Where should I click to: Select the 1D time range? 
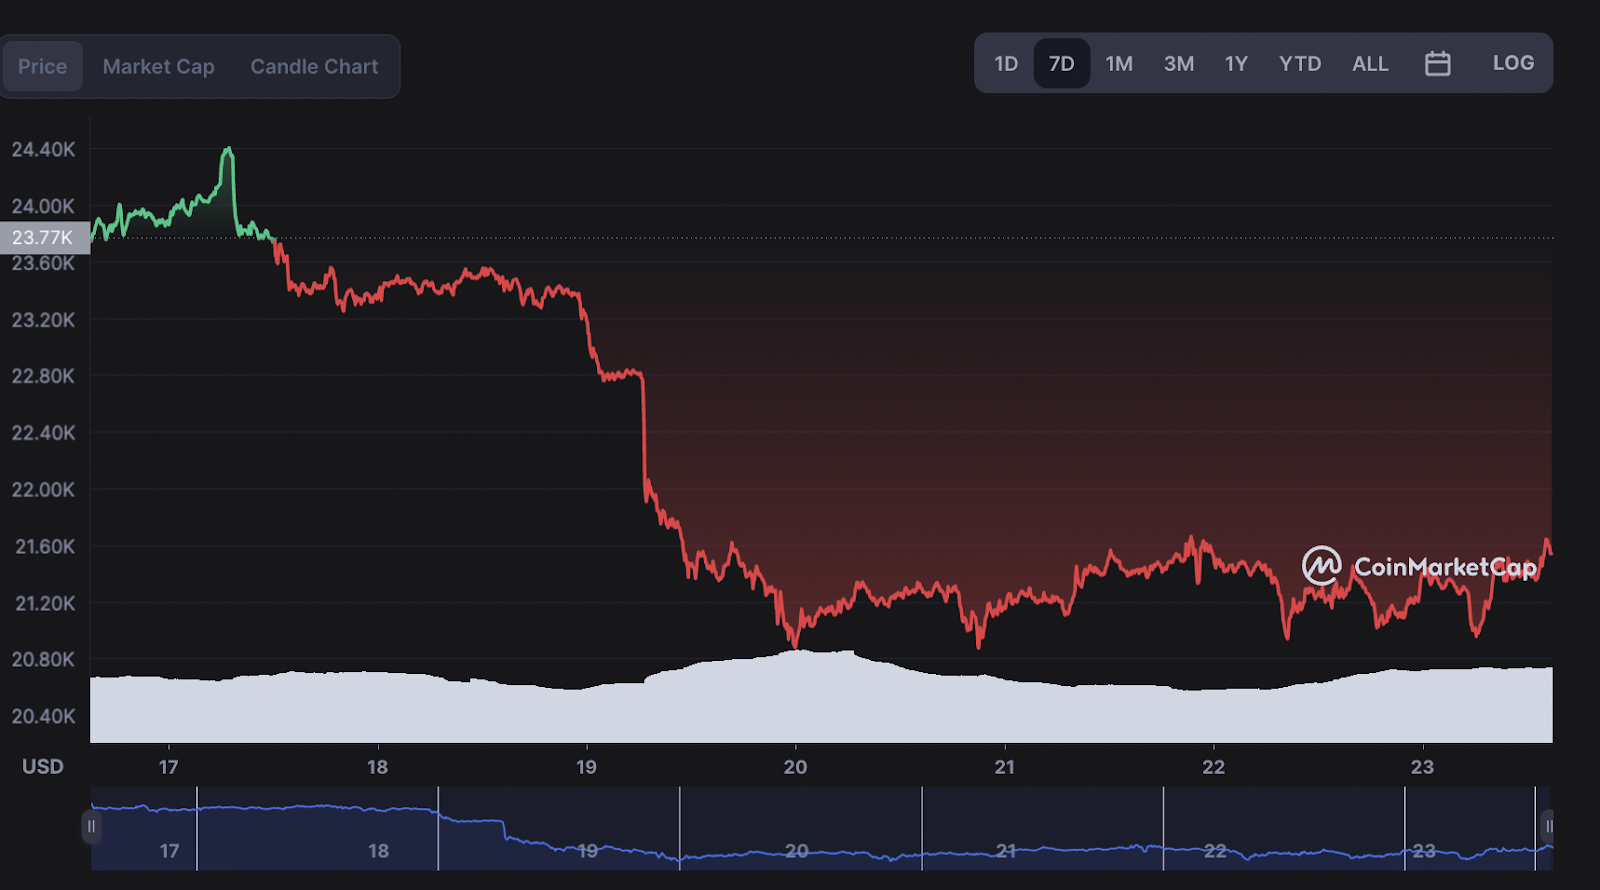[x=1006, y=64]
